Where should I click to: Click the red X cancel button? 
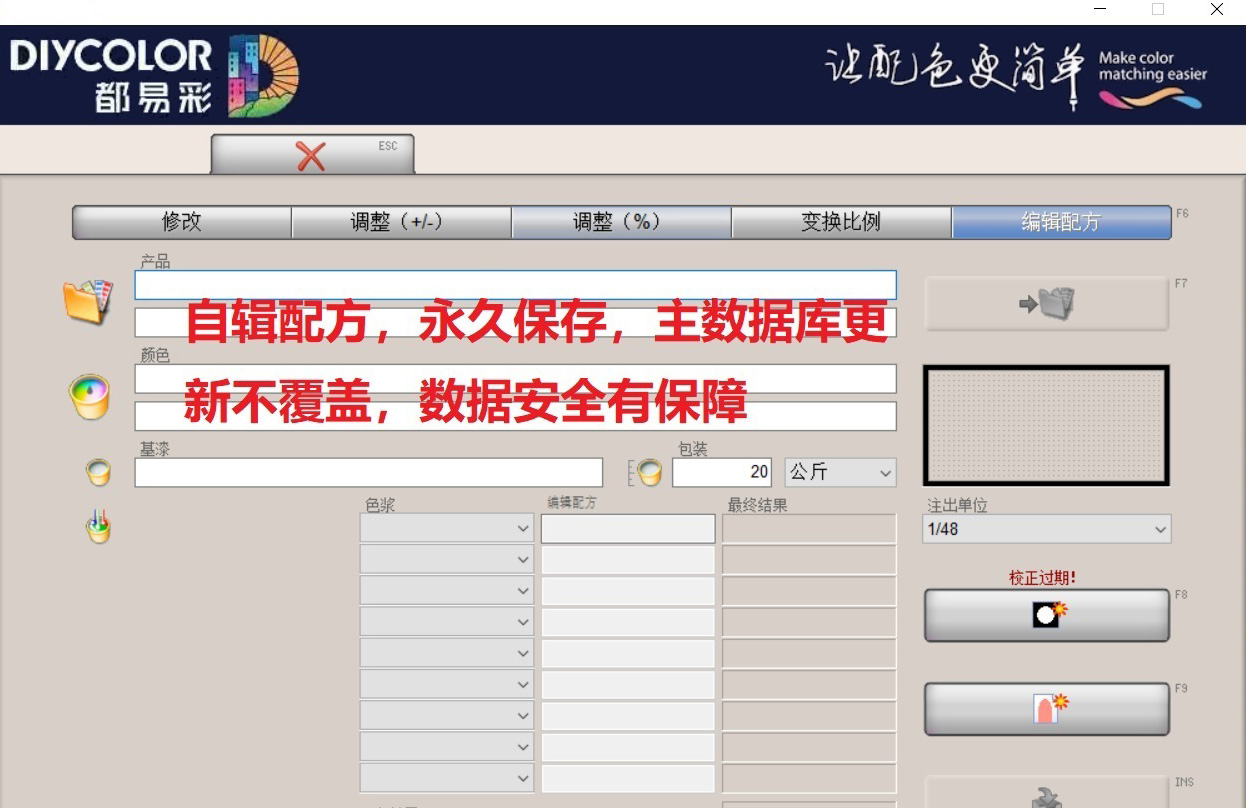[x=311, y=155]
